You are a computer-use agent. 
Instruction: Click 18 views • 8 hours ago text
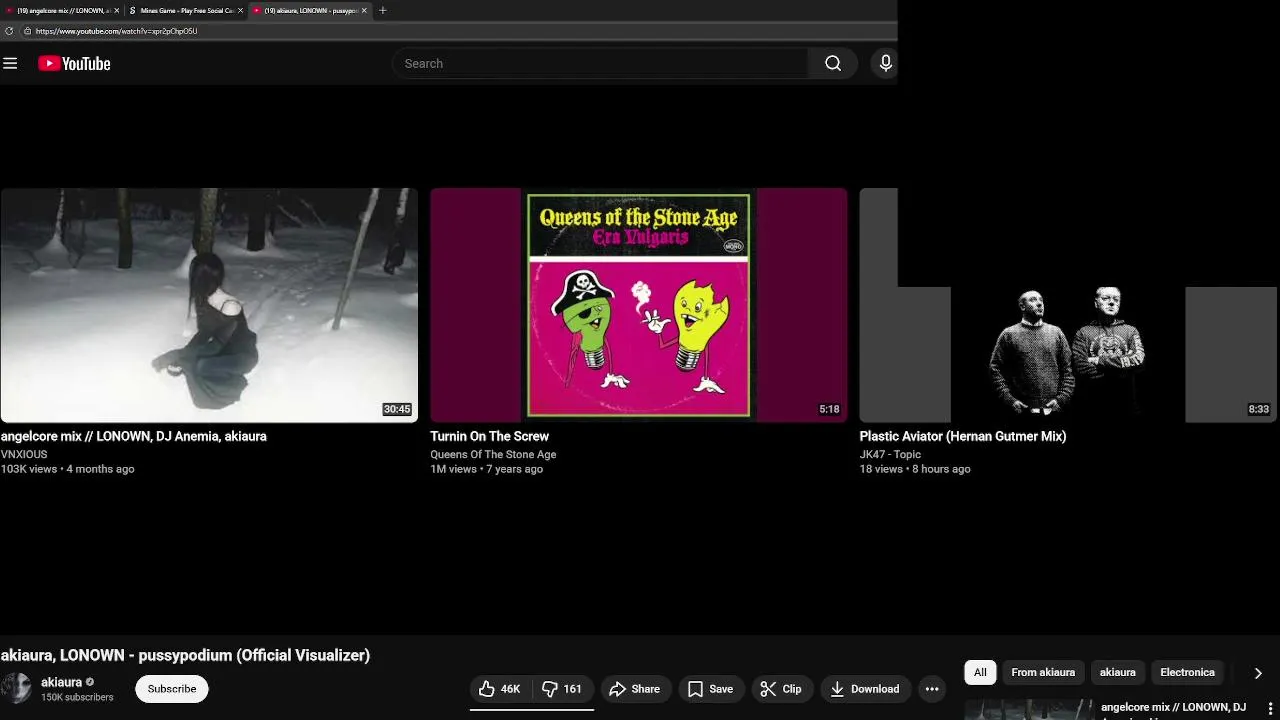(915, 469)
